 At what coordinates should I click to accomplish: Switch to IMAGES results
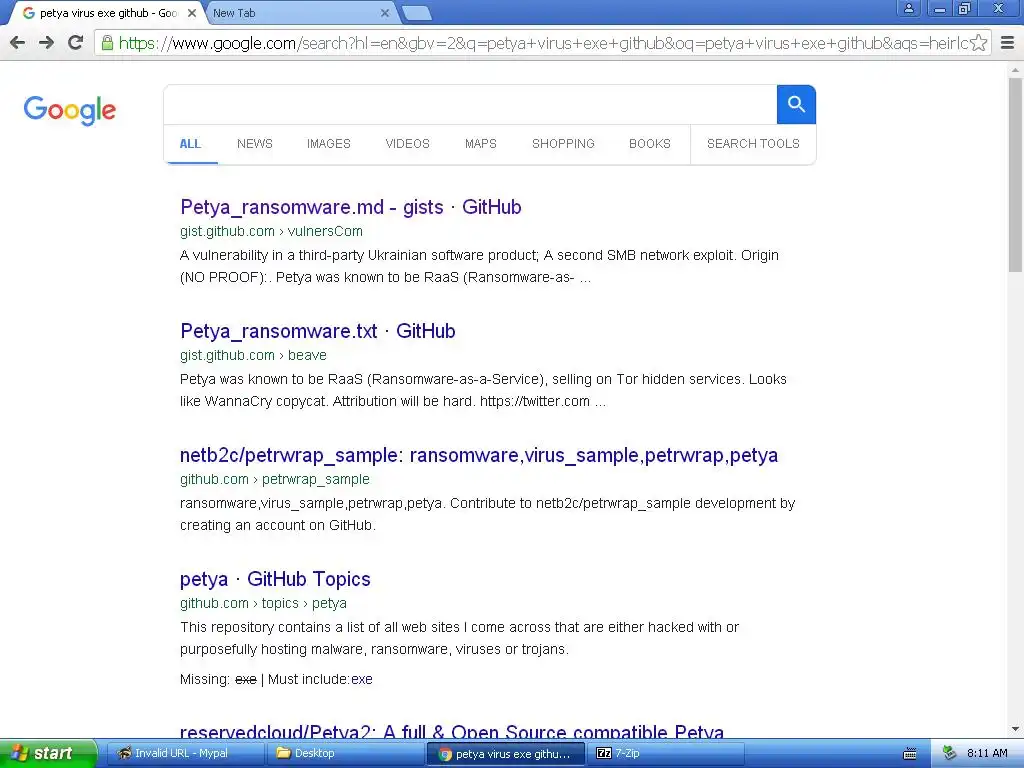coord(328,144)
